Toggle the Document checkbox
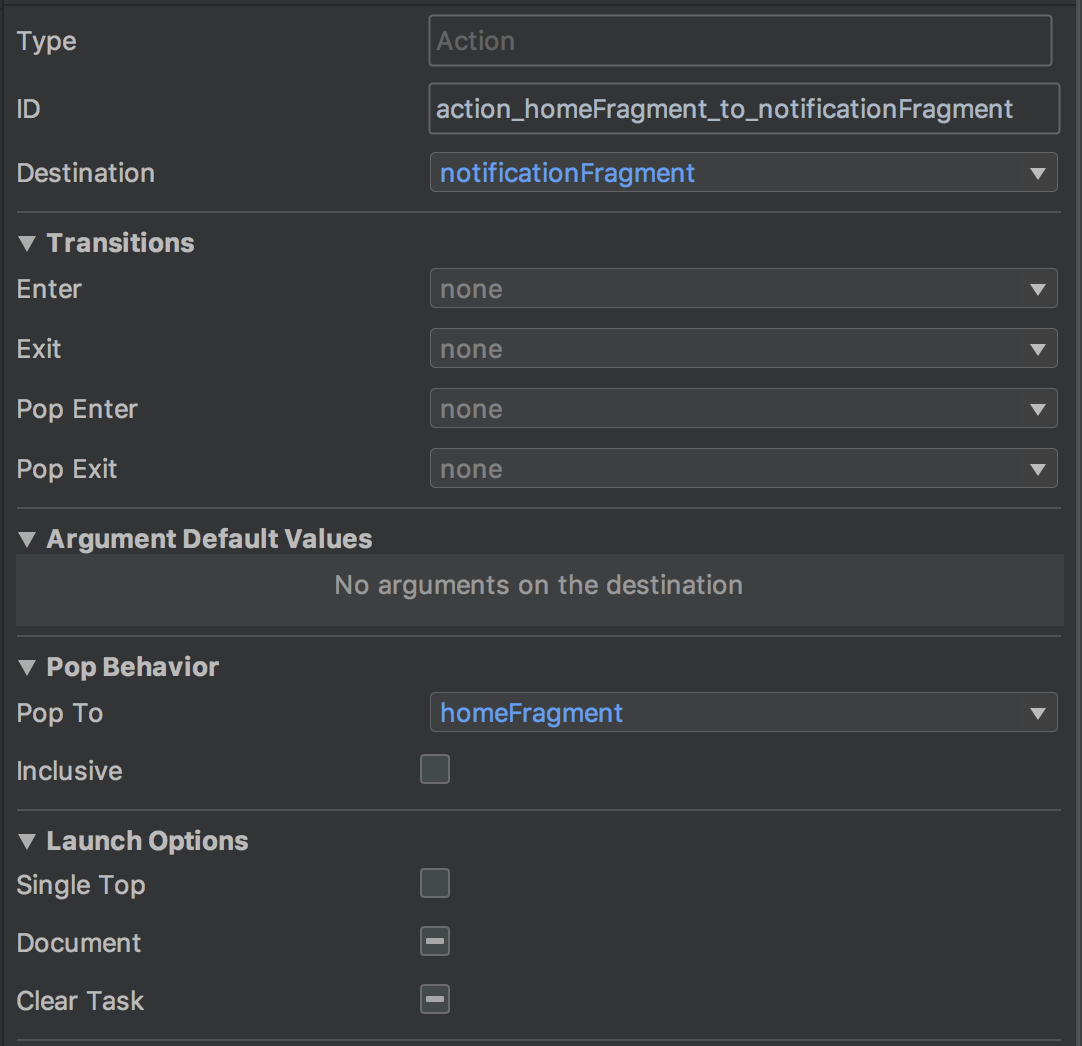Viewport: 1082px width, 1046px height. tap(435, 942)
